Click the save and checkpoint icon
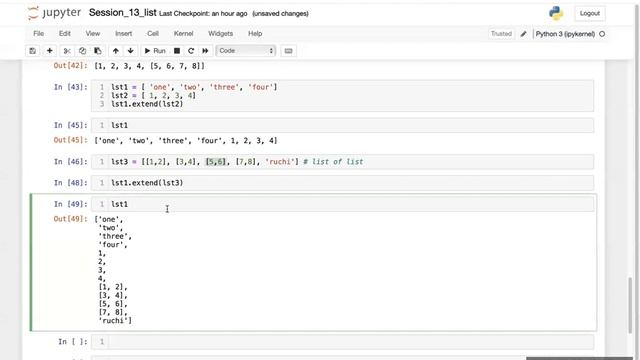Screen dimensions: 640x360 coord(33,51)
